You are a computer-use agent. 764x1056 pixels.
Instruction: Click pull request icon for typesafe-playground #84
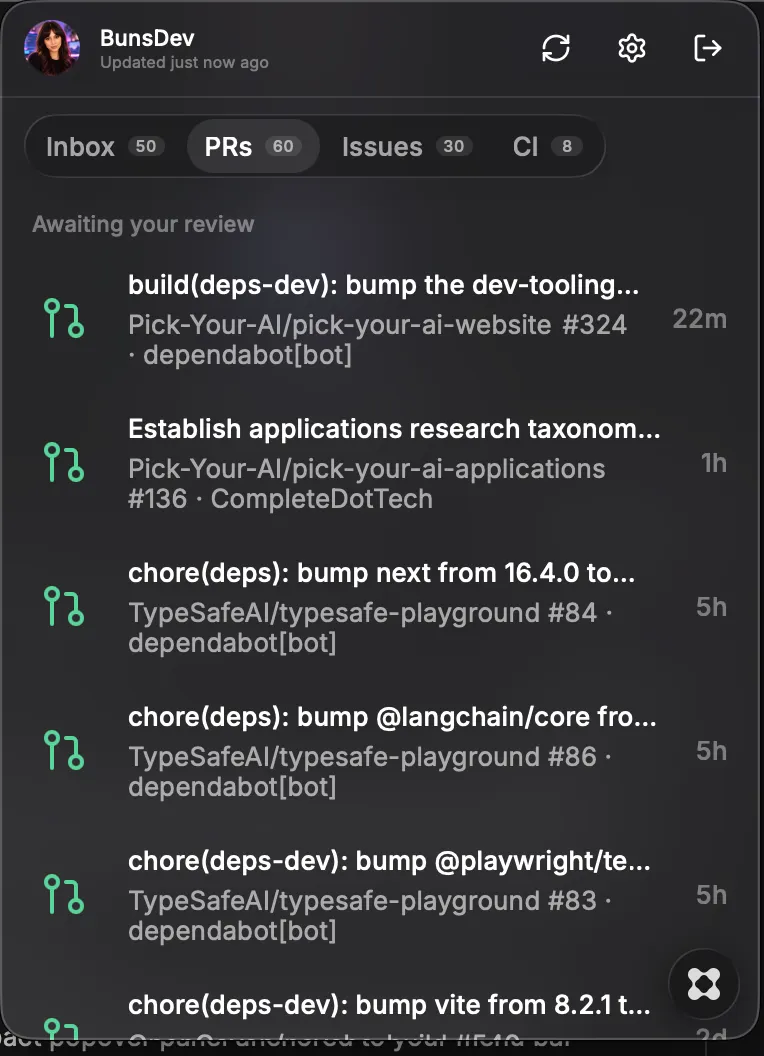point(63,607)
